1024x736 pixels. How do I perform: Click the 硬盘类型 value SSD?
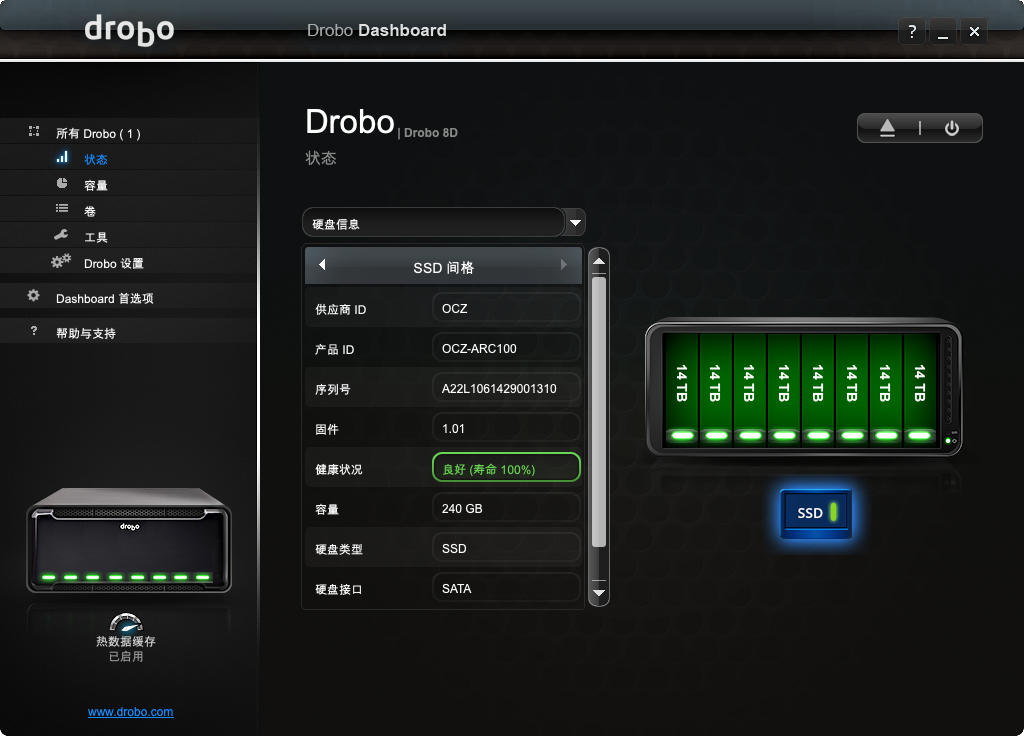pyautogui.click(x=506, y=549)
